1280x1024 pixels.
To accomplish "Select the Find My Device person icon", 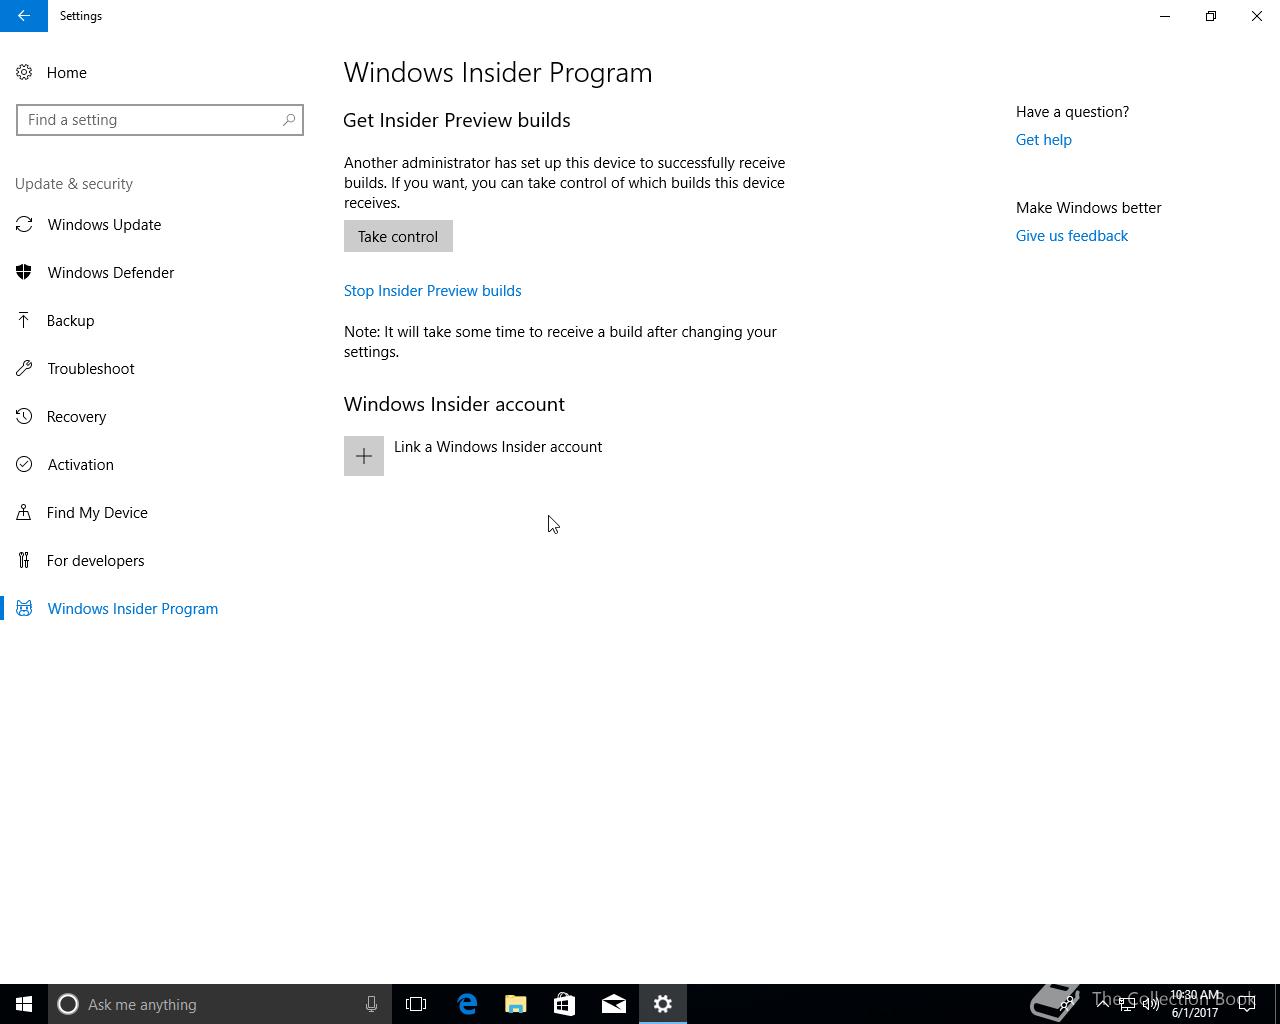I will [x=24, y=513].
